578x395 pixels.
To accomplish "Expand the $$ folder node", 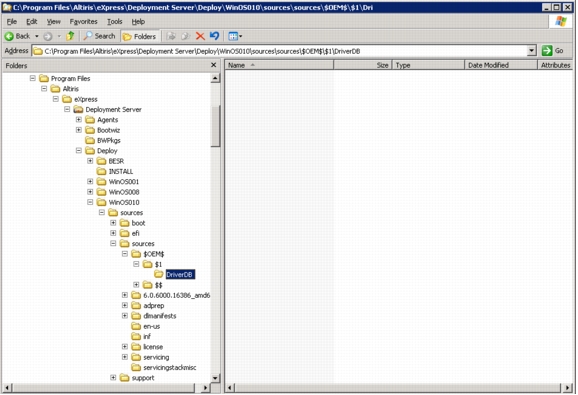I will (x=136, y=284).
